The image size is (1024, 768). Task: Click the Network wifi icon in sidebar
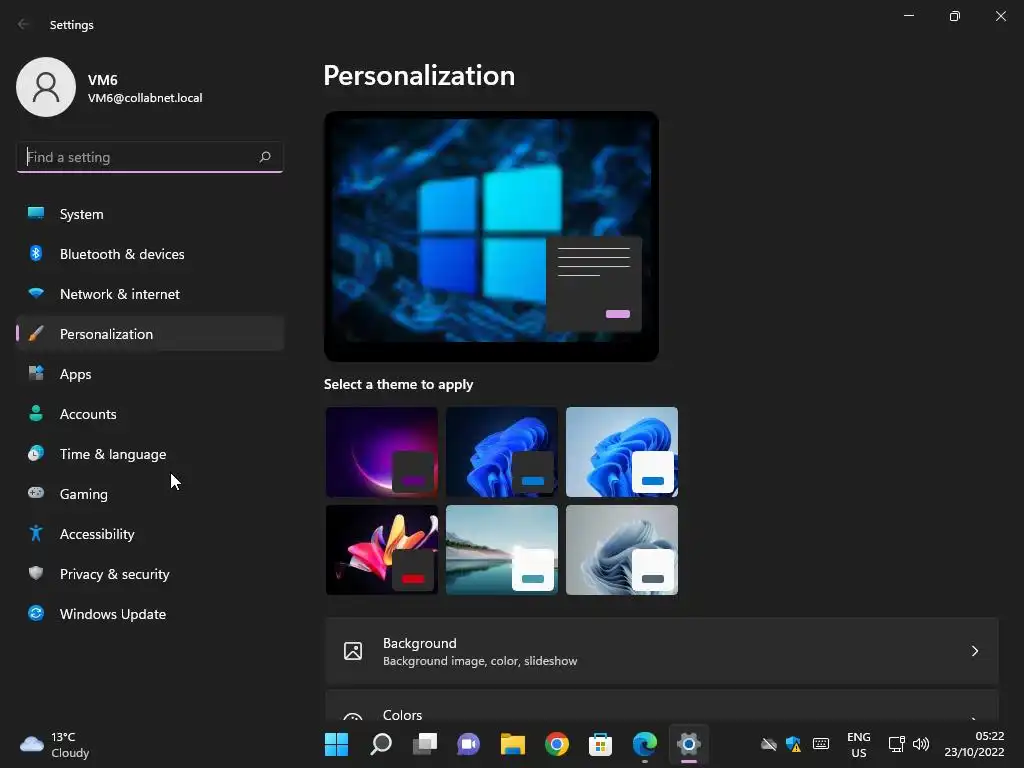coord(36,293)
